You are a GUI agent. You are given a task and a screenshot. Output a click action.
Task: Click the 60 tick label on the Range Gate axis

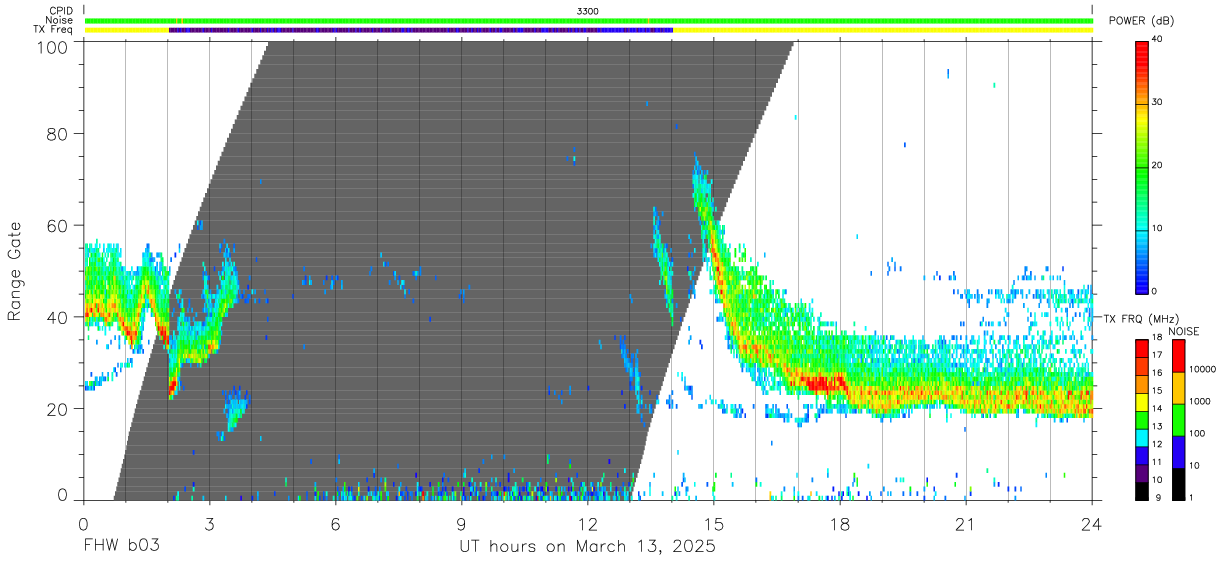57,225
